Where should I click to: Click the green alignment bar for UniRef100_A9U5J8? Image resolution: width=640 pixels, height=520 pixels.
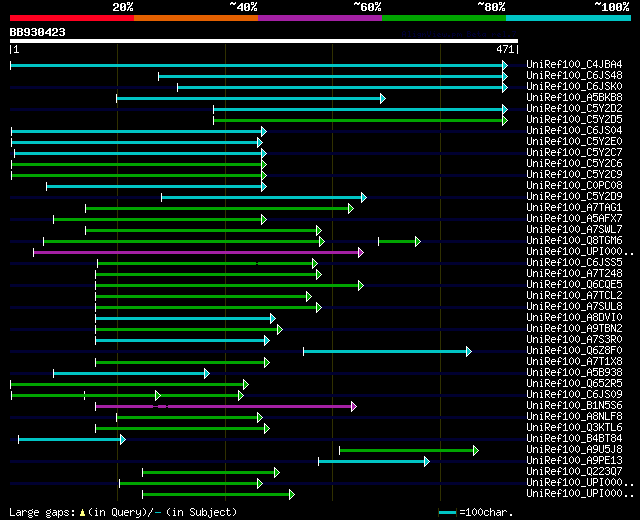409,451
